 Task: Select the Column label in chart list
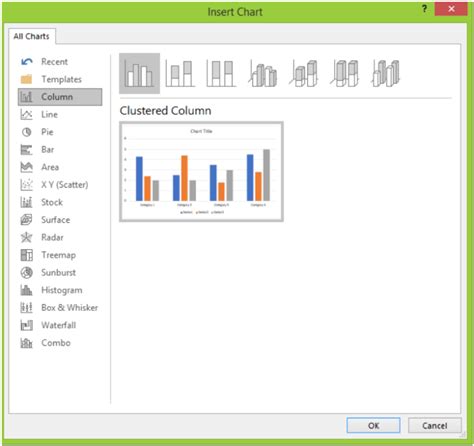coord(57,97)
